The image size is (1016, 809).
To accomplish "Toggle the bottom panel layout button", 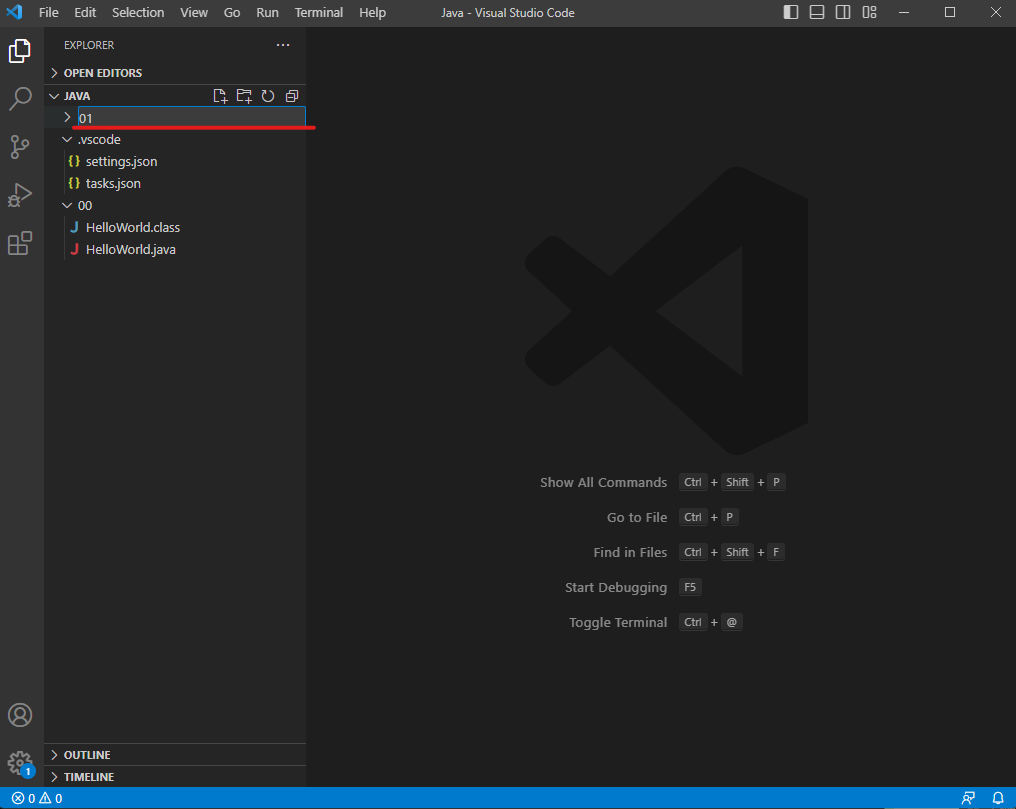I will [x=817, y=13].
